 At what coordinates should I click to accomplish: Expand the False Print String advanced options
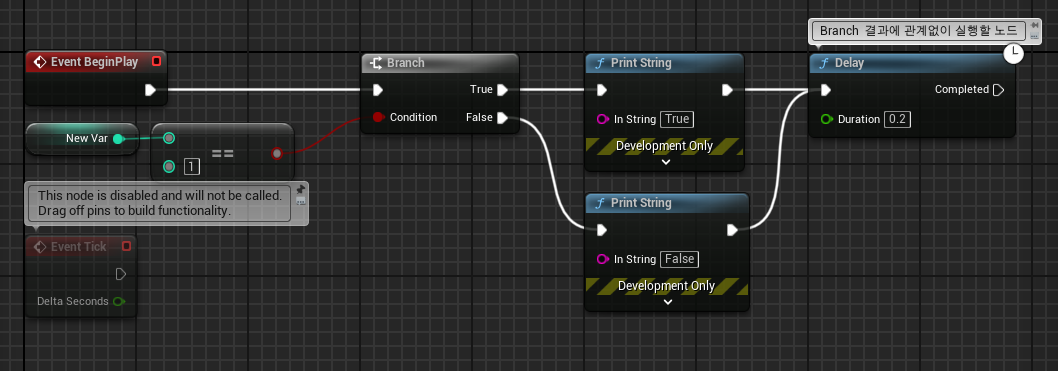(x=668, y=302)
